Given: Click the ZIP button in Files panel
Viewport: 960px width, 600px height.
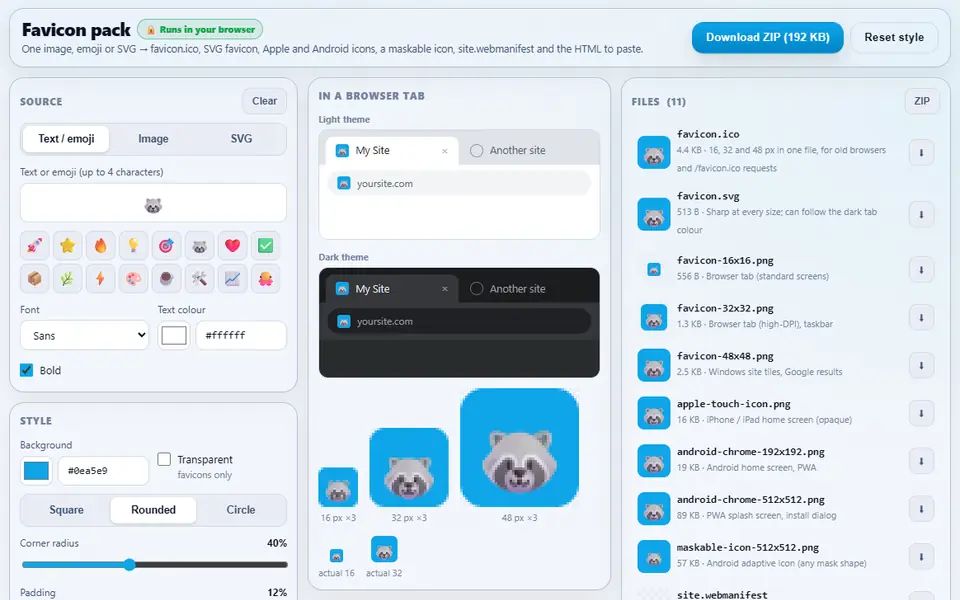Looking at the screenshot, I should [921, 101].
